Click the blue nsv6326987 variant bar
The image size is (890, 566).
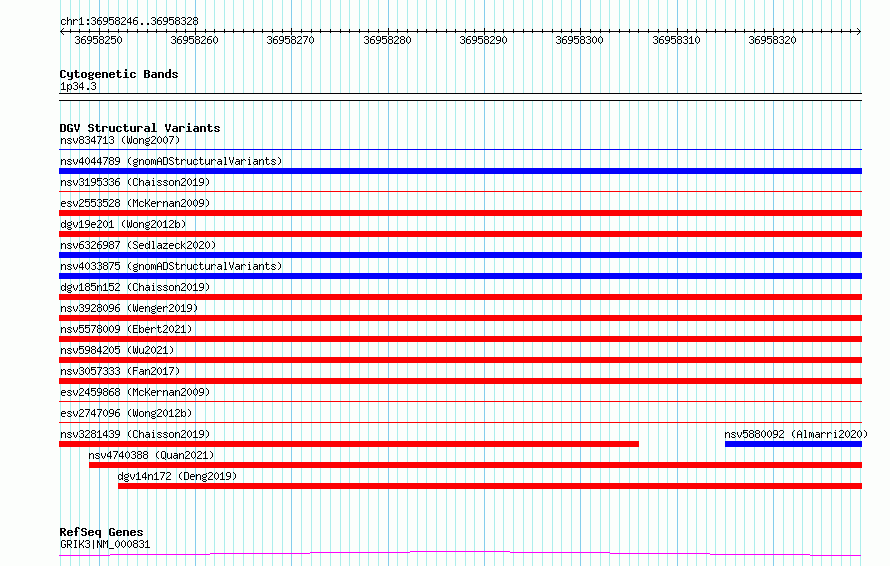click(460, 255)
